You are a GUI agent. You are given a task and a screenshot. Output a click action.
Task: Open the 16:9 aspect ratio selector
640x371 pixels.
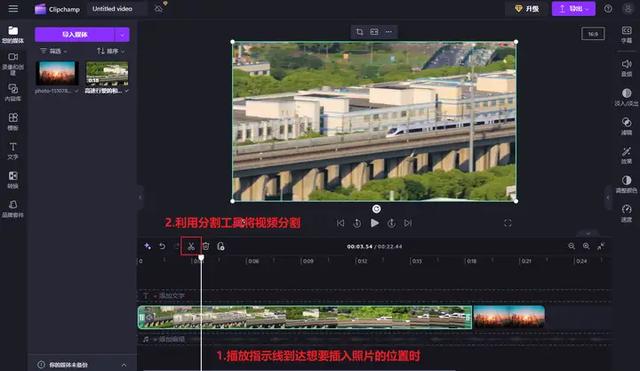(x=593, y=34)
